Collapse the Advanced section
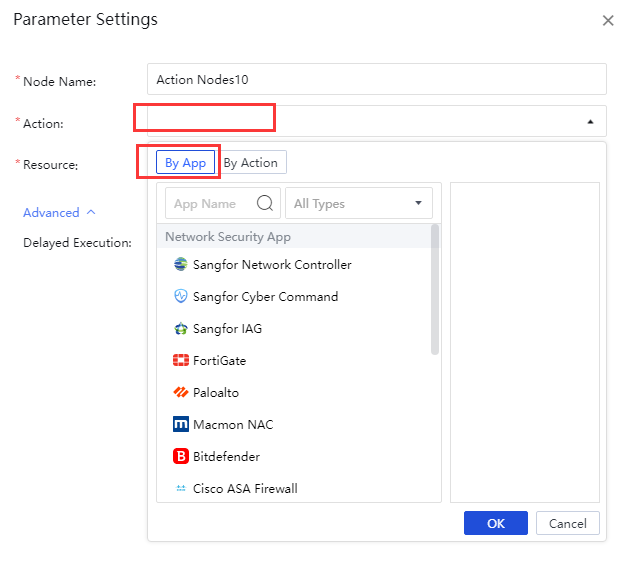The width and height of the screenshot is (627, 561). (x=59, y=213)
